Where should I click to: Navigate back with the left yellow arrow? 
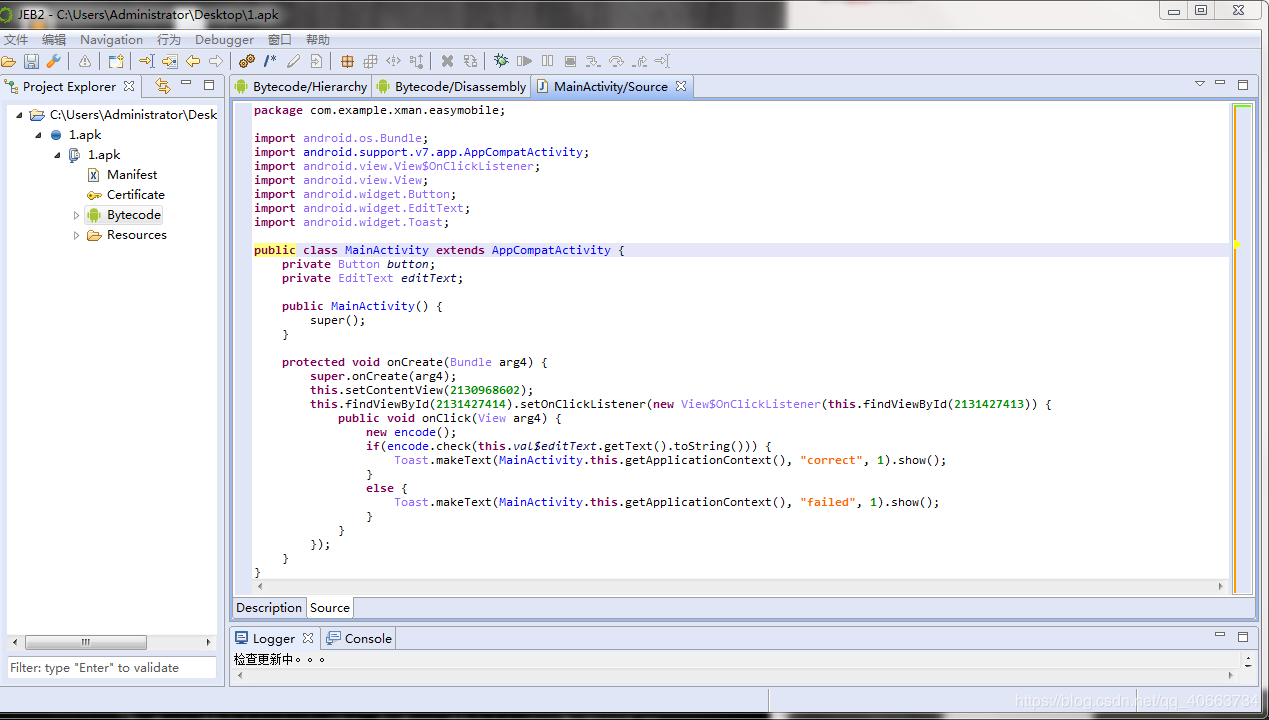coord(193,62)
